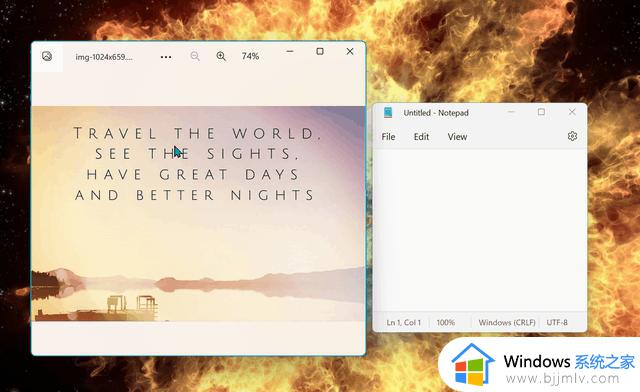The height and width of the screenshot is (392, 640).
Task: Close the Photos image viewer window
Action: [x=350, y=51]
